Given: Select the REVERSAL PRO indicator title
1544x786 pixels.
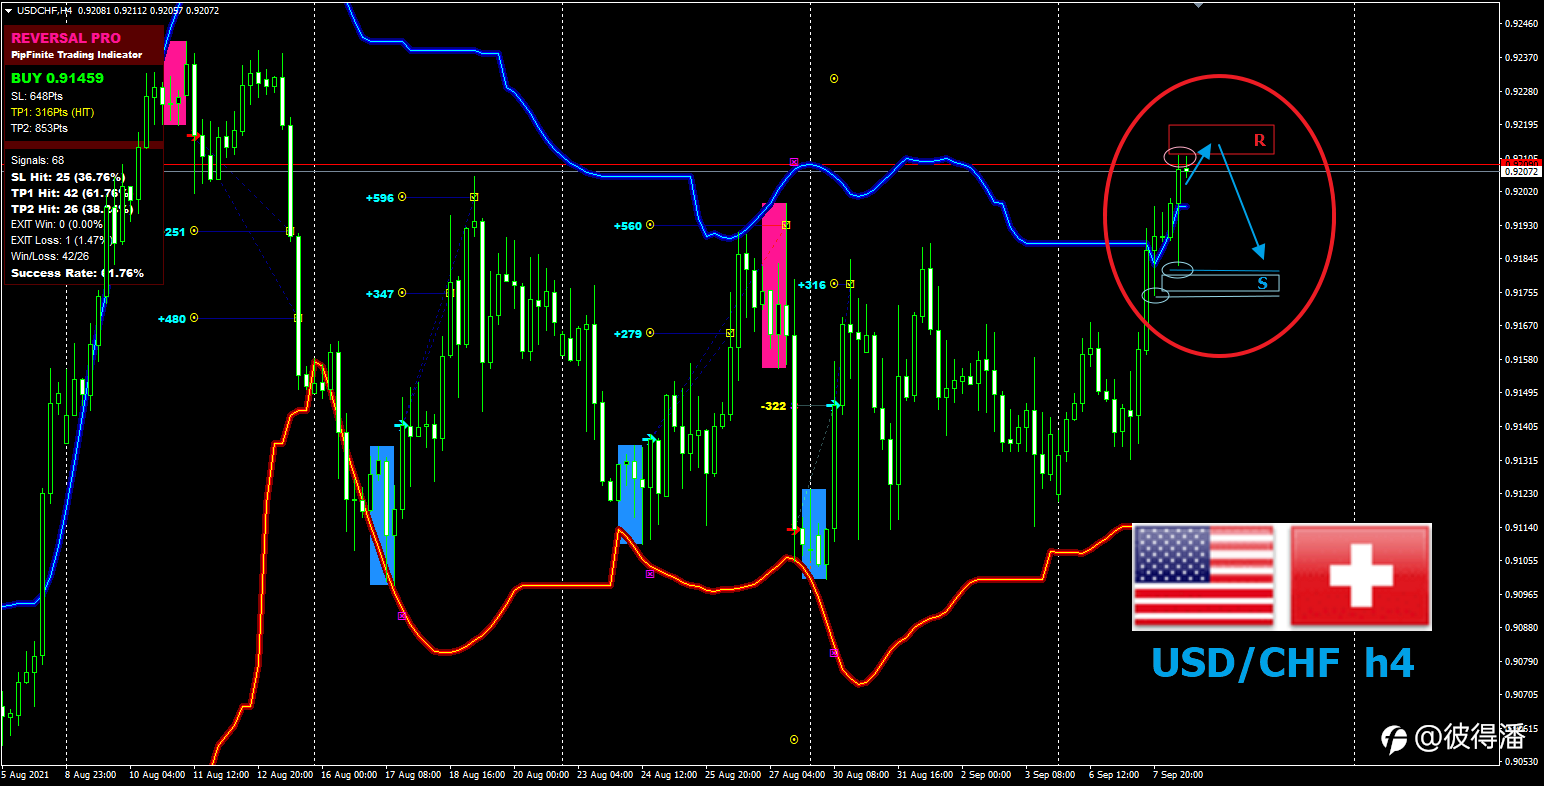Looking at the screenshot, I should pyautogui.click(x=66, y=38).
